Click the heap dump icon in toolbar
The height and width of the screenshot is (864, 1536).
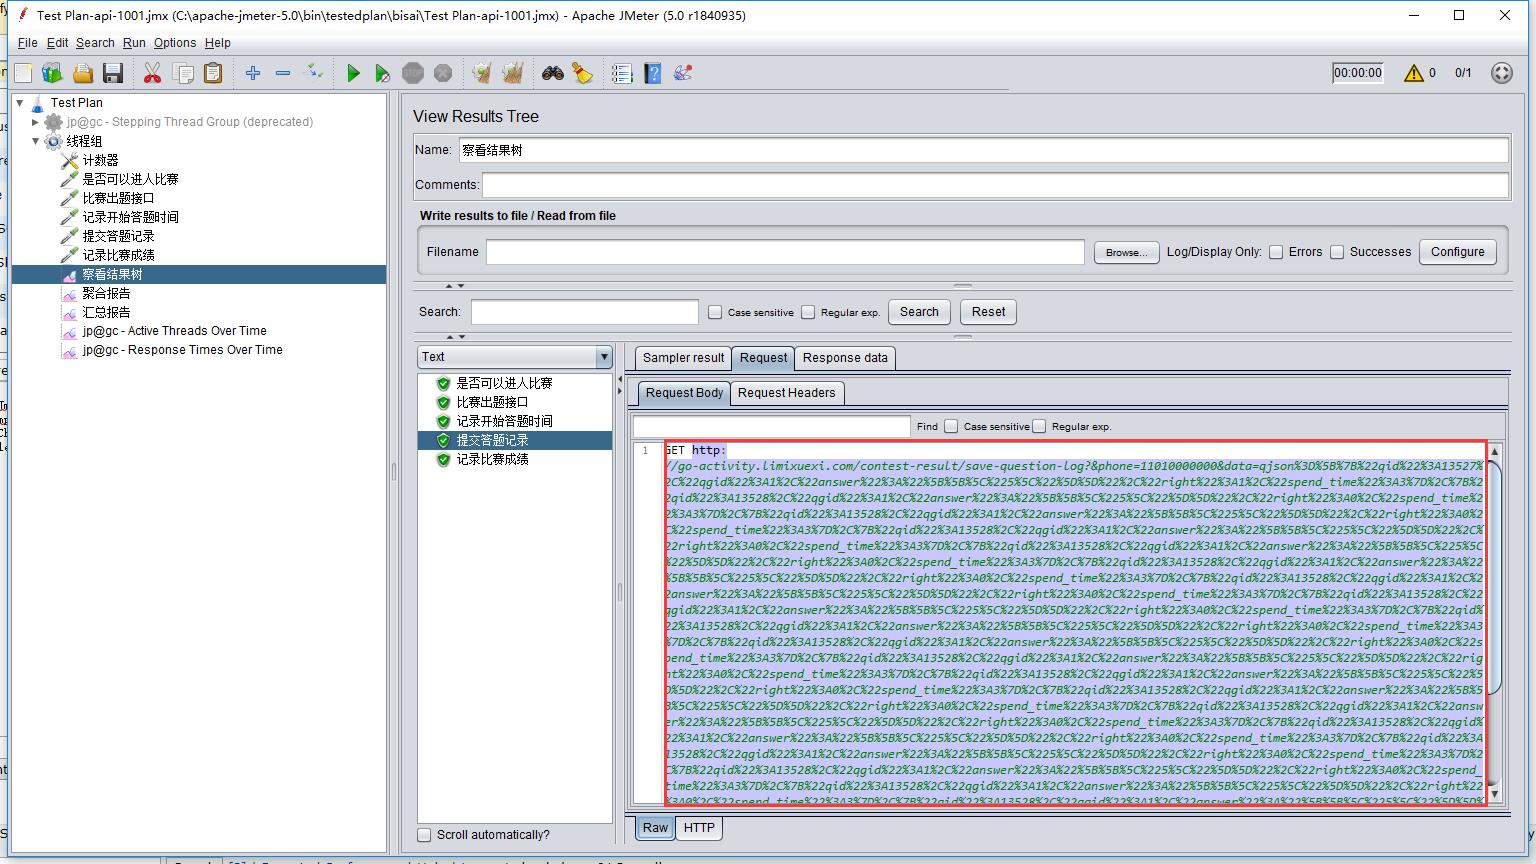point(683,73)
